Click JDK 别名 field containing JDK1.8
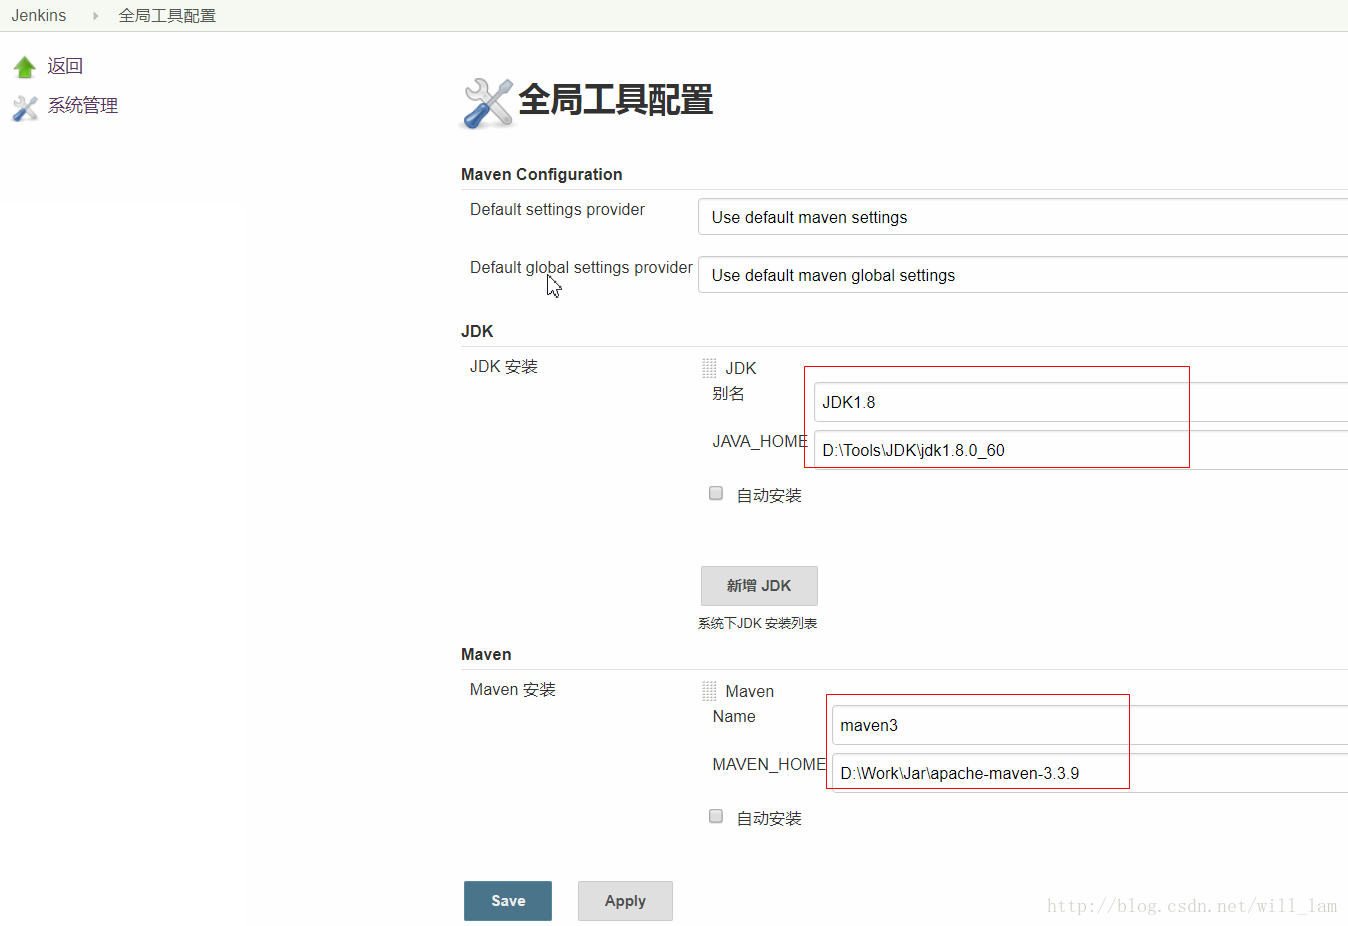This screenshot has width=1348, height=926. click(x=1081, y=402)
